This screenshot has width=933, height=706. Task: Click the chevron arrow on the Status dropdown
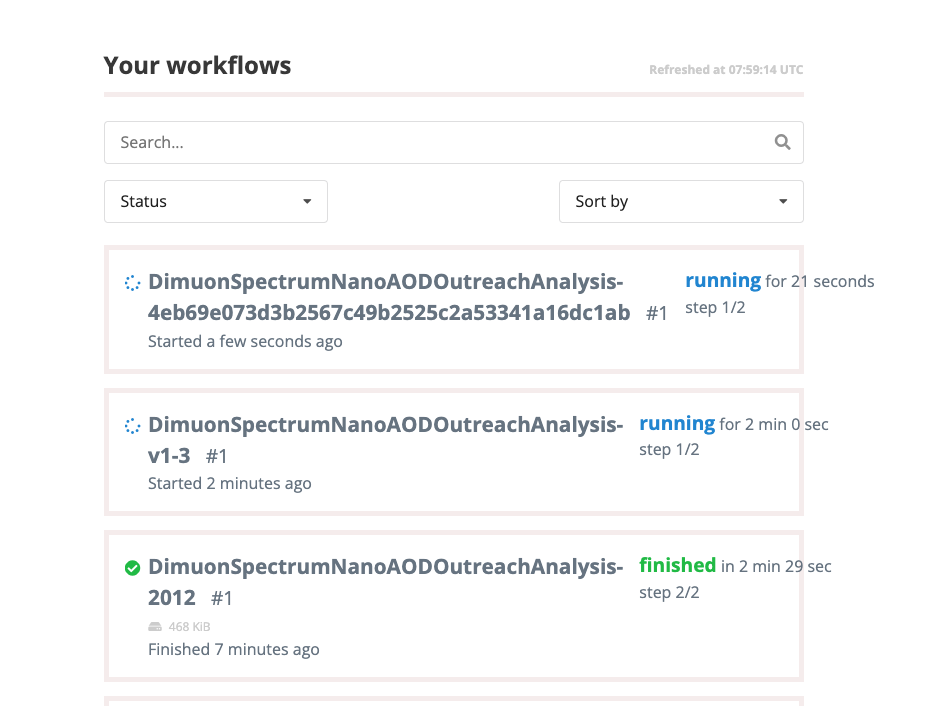coord(307,201)
